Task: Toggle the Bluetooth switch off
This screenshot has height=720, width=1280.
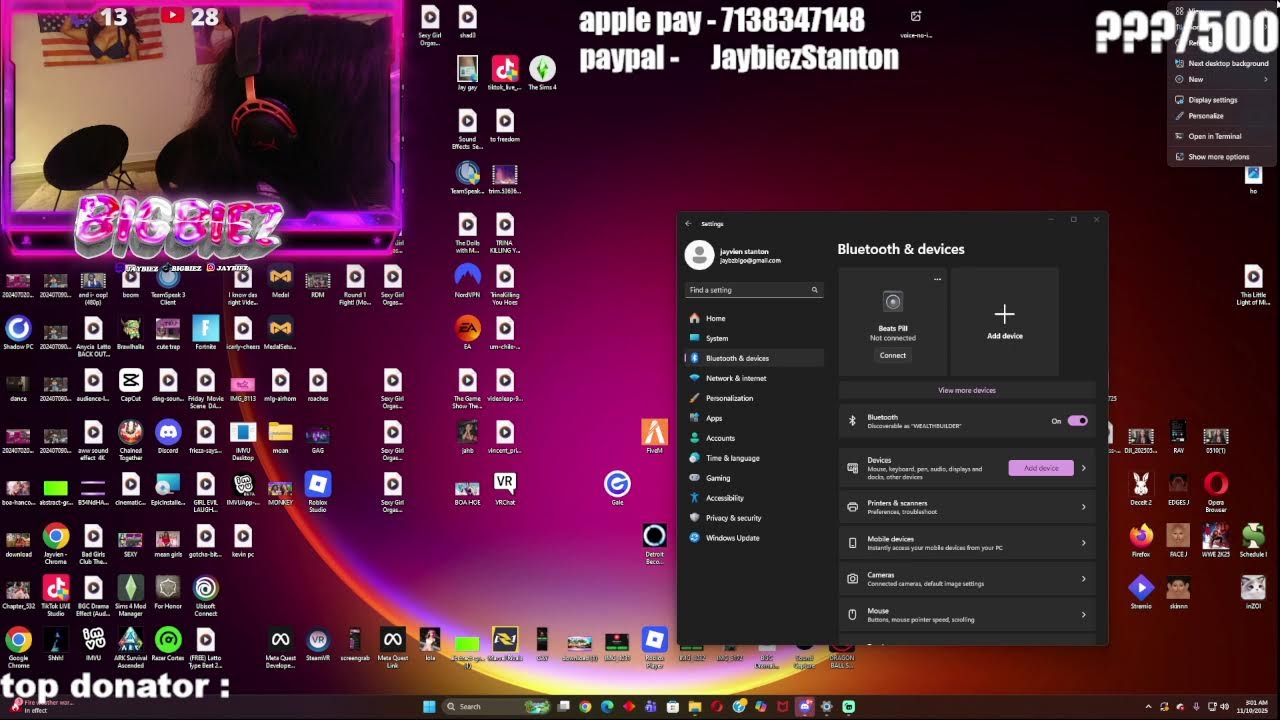Action: tap(1077, 421)
